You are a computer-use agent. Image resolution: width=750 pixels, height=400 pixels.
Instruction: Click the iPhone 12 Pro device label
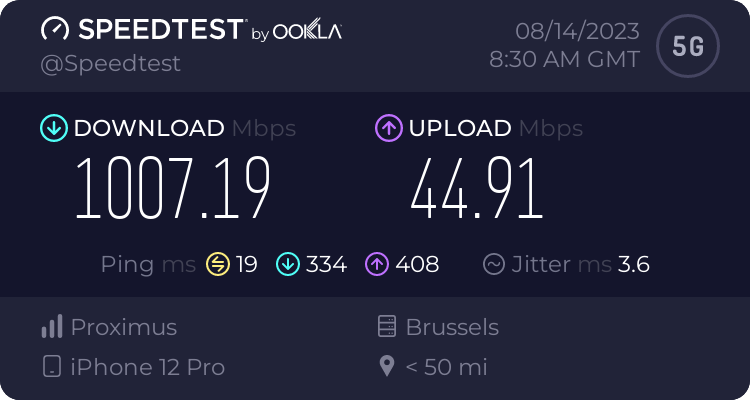coord(148,367)
